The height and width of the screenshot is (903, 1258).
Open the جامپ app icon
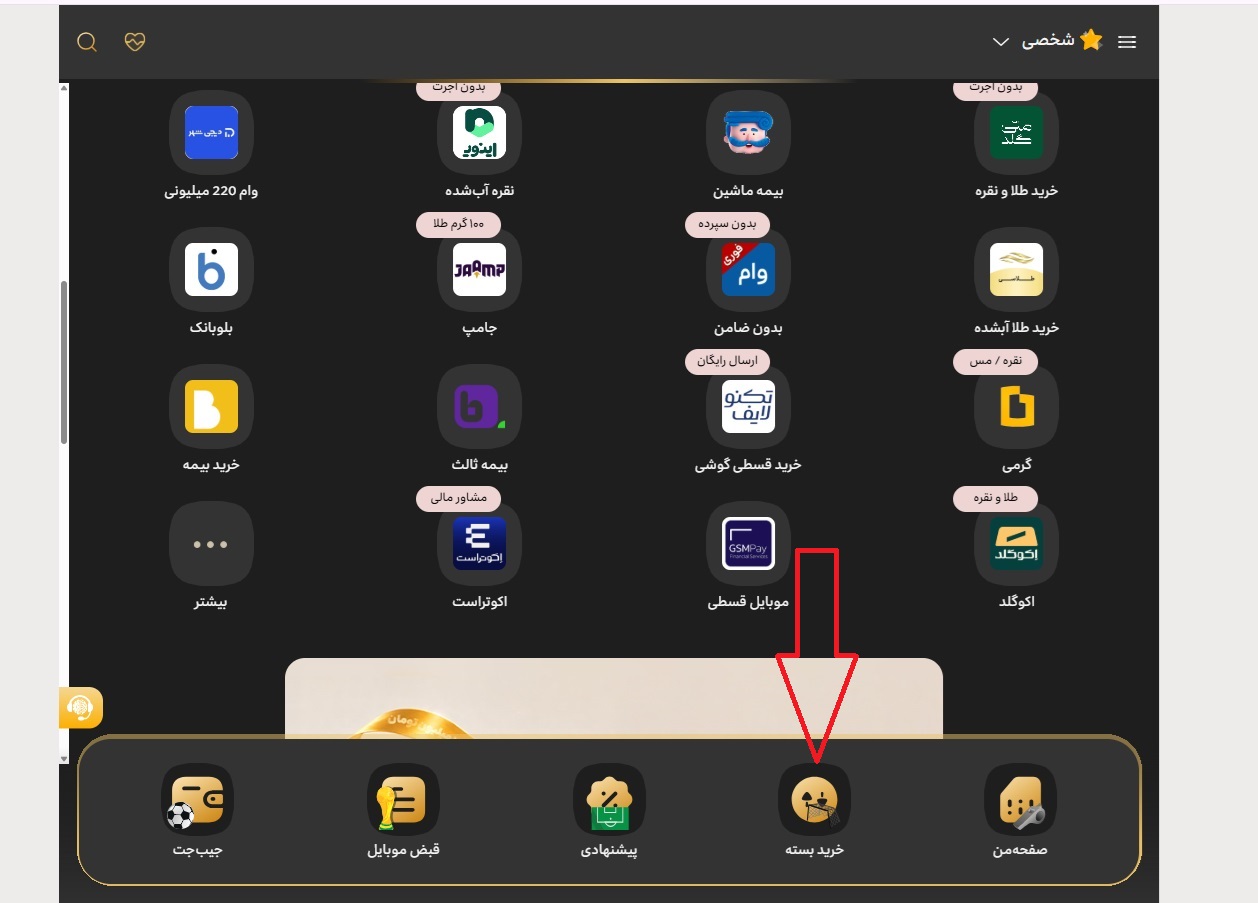(x=479, y=269)
